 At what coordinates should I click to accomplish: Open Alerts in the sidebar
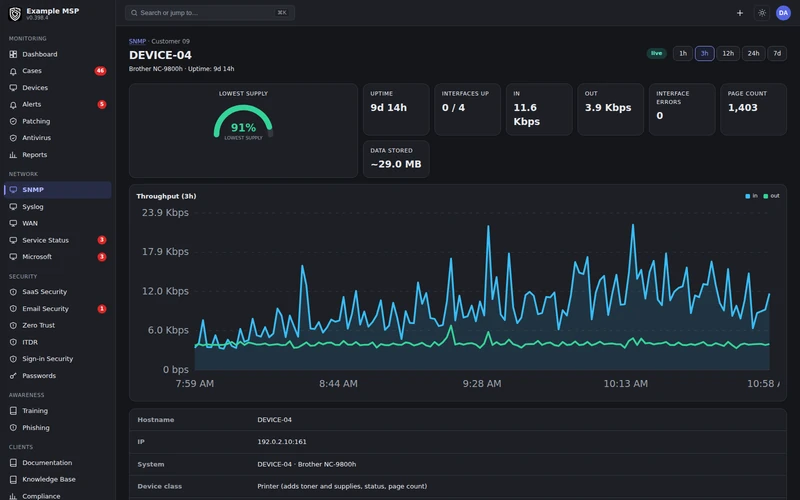[57, 105]
